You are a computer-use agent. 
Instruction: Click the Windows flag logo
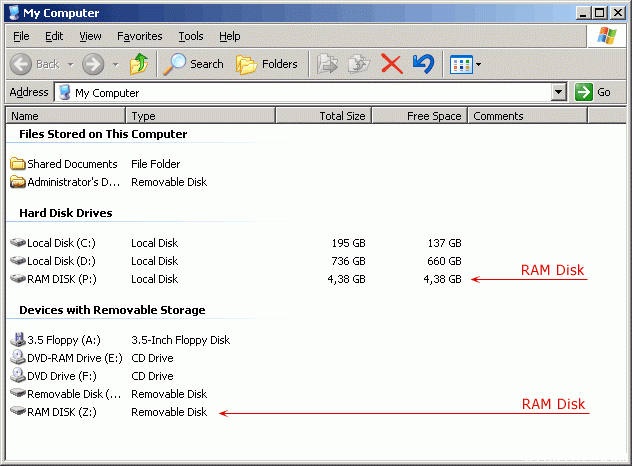[x=607, y=35]
